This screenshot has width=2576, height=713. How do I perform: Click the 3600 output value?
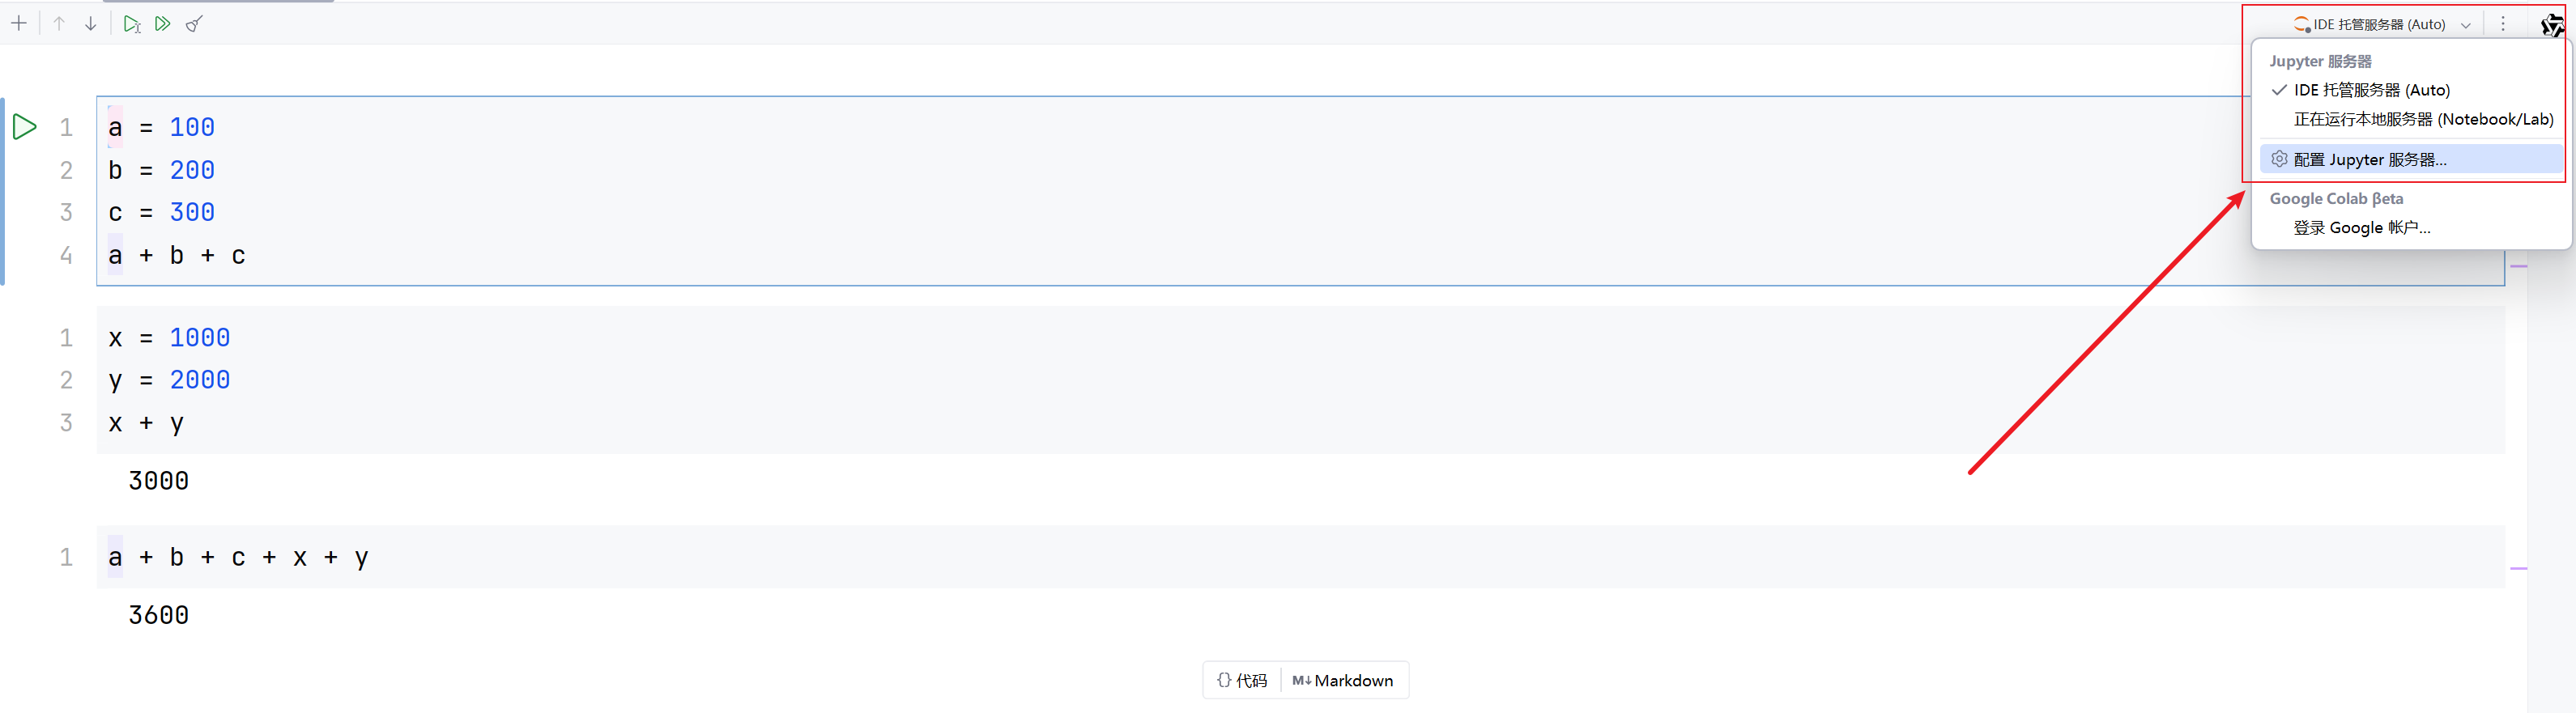tap(159, 615)
